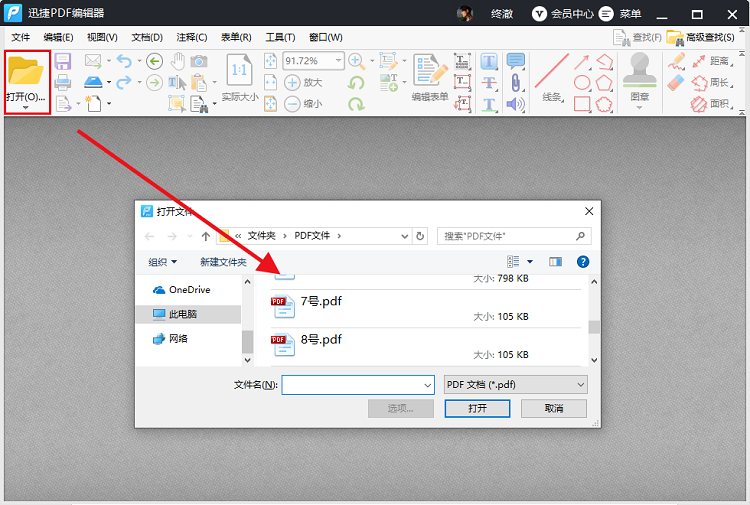
Task: Click the Sound speaker annotation icon
Action: coord(515,104)
